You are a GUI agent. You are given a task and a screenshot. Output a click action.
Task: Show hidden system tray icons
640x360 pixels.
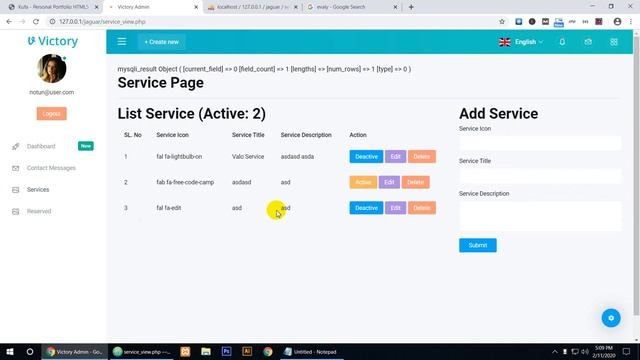coord(554,352)
